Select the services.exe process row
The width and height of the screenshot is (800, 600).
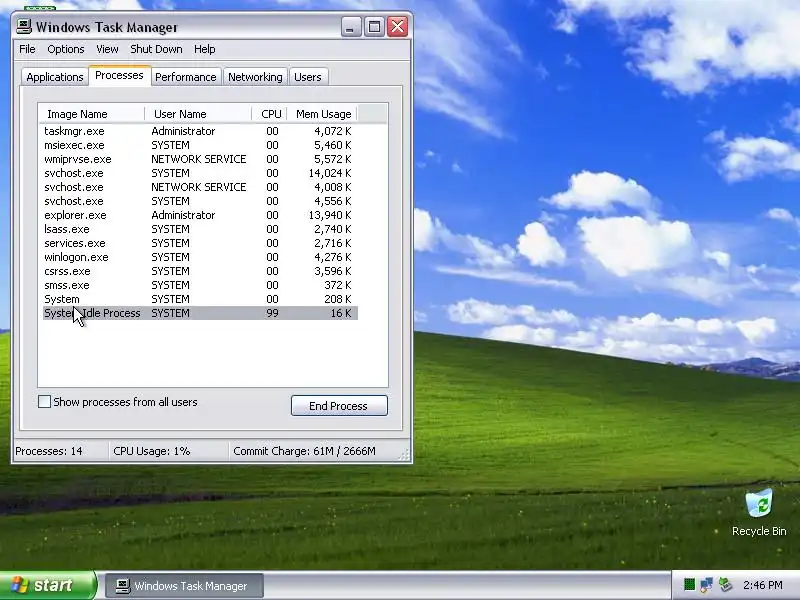pyautogui.click(x=200, y=243)
